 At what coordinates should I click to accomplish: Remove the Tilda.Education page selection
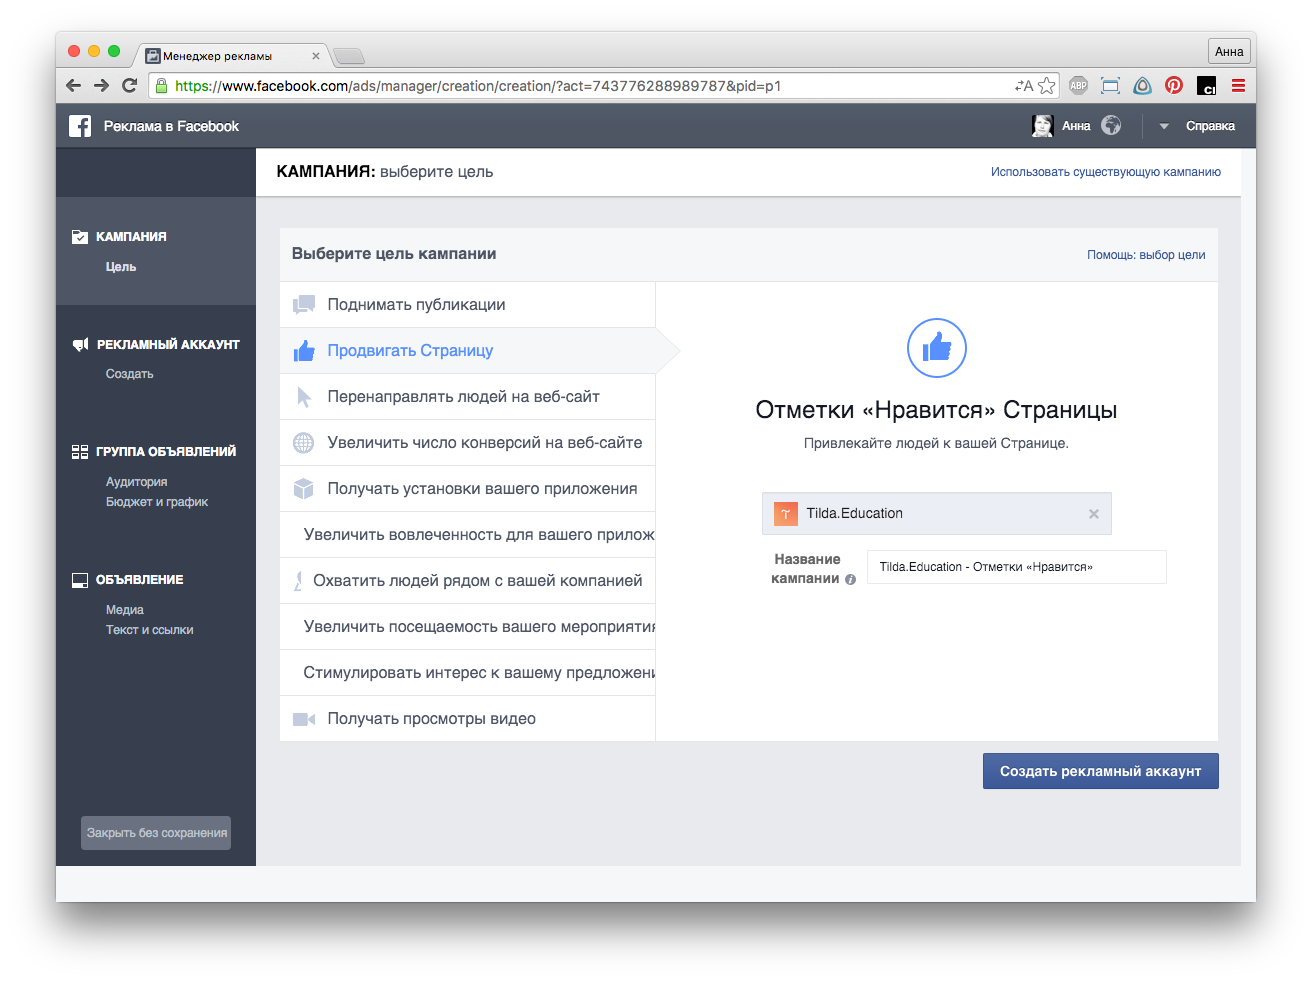[1094, 514]
